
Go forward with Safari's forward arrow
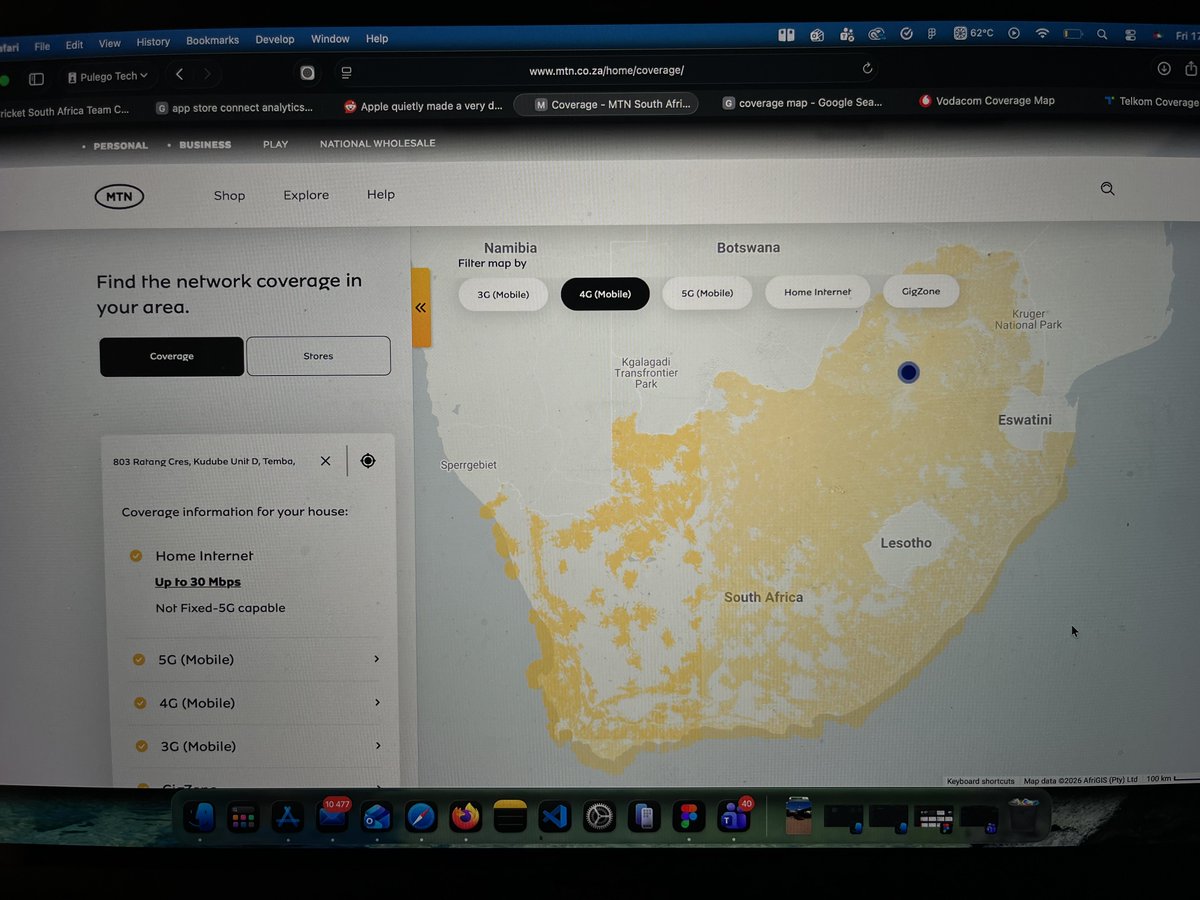tap(207, 74)
